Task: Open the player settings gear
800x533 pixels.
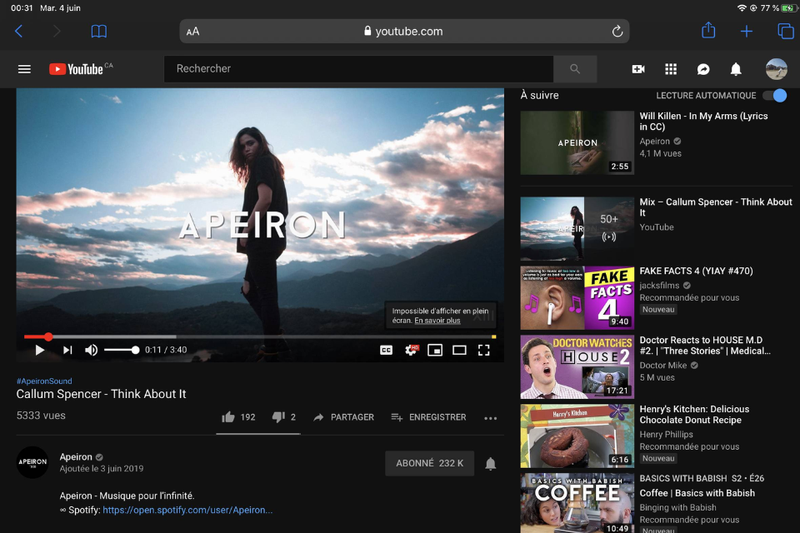Action: click(411, 350)
